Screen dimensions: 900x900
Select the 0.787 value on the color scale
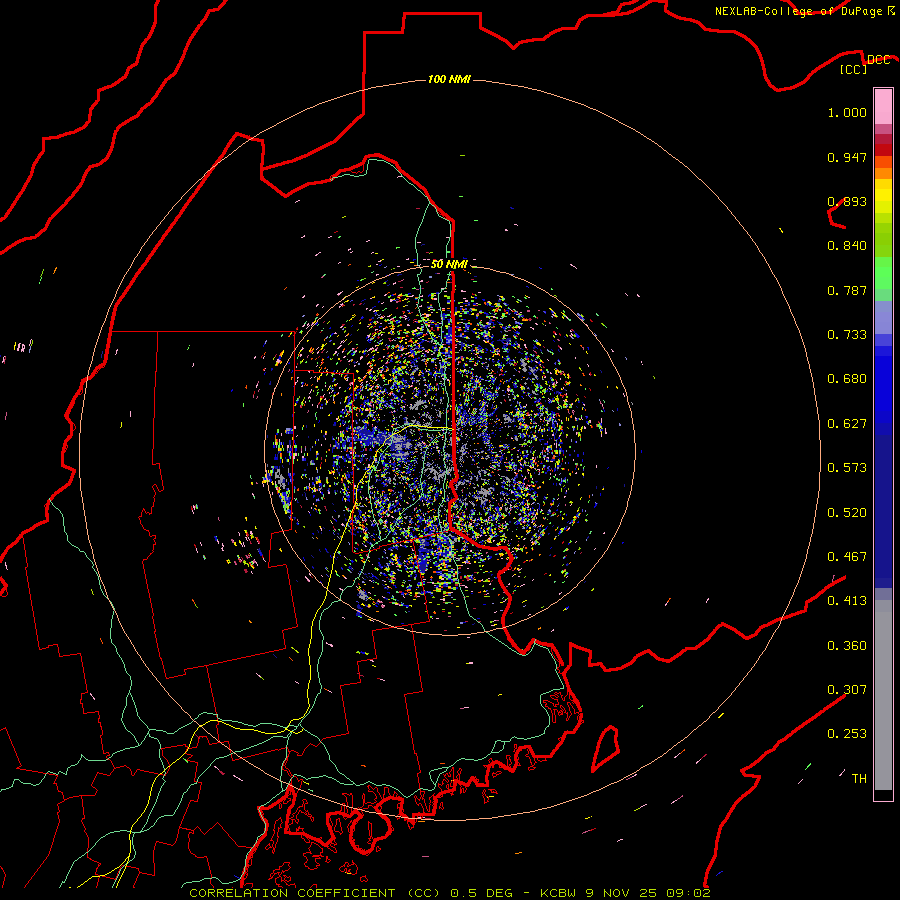coord(847,290)
